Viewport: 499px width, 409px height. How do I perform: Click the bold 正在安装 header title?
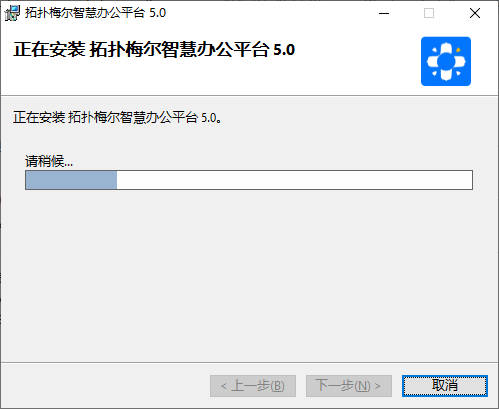pos(154,50)
